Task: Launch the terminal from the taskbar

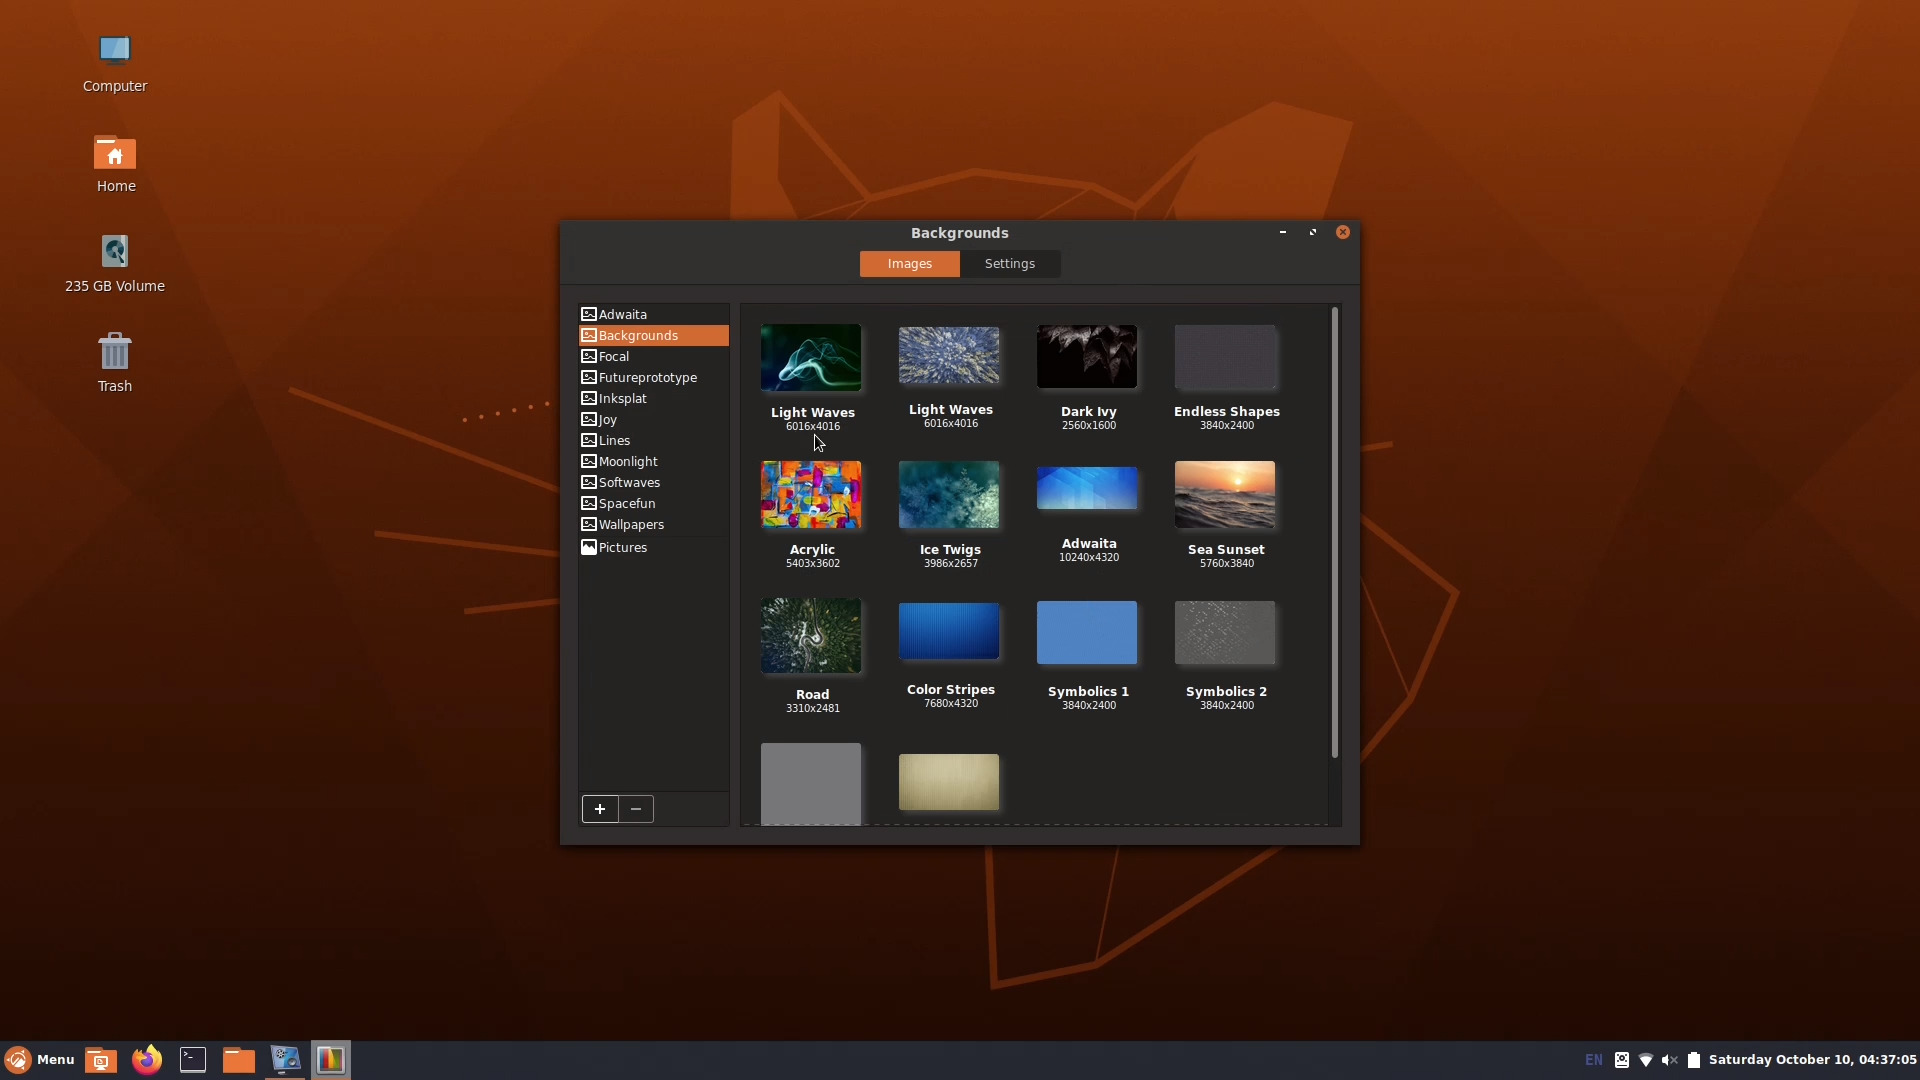Action: click(x=193, y=1059)
